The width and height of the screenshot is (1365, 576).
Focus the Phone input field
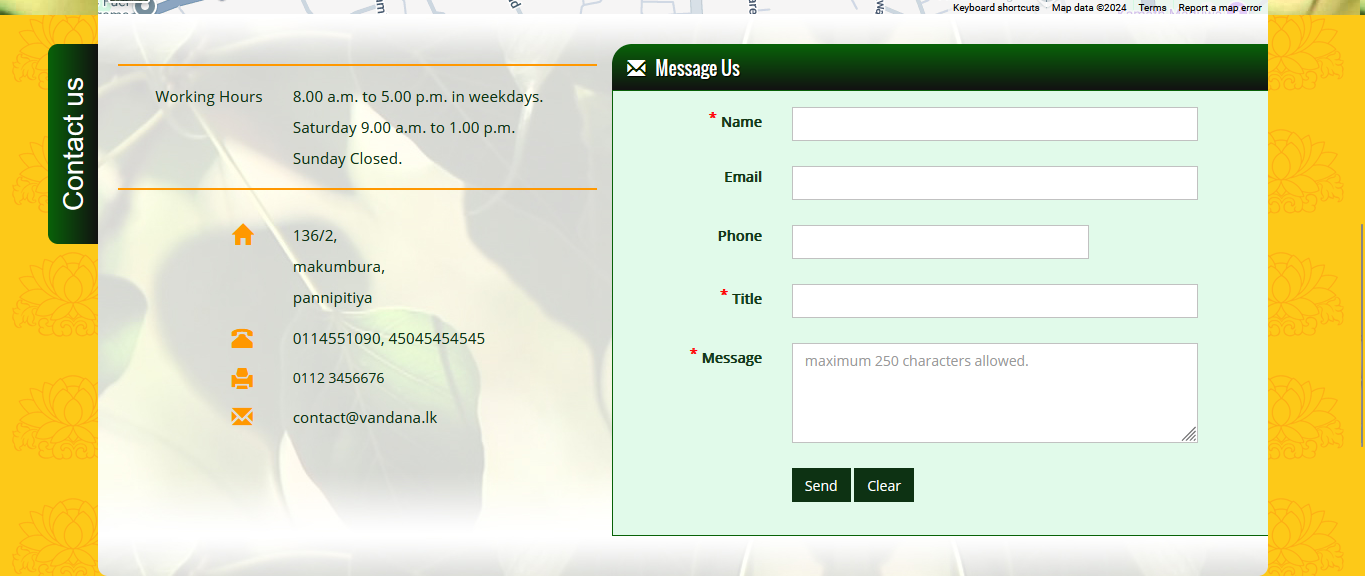click(939, 242)
